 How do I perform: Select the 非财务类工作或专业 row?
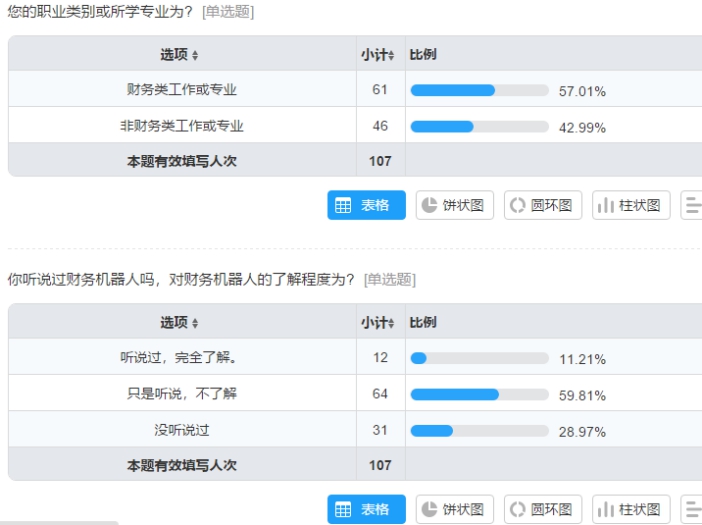click(x=355, y=125)
